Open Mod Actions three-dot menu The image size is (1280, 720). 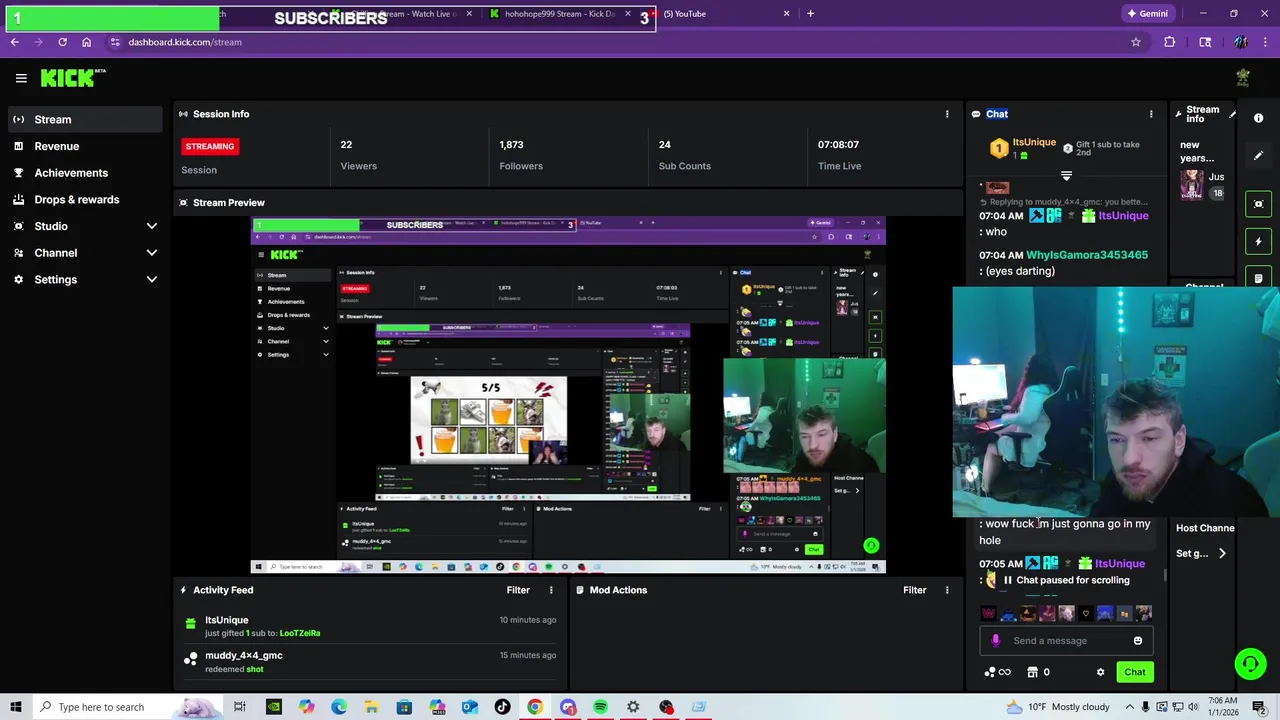947,590
